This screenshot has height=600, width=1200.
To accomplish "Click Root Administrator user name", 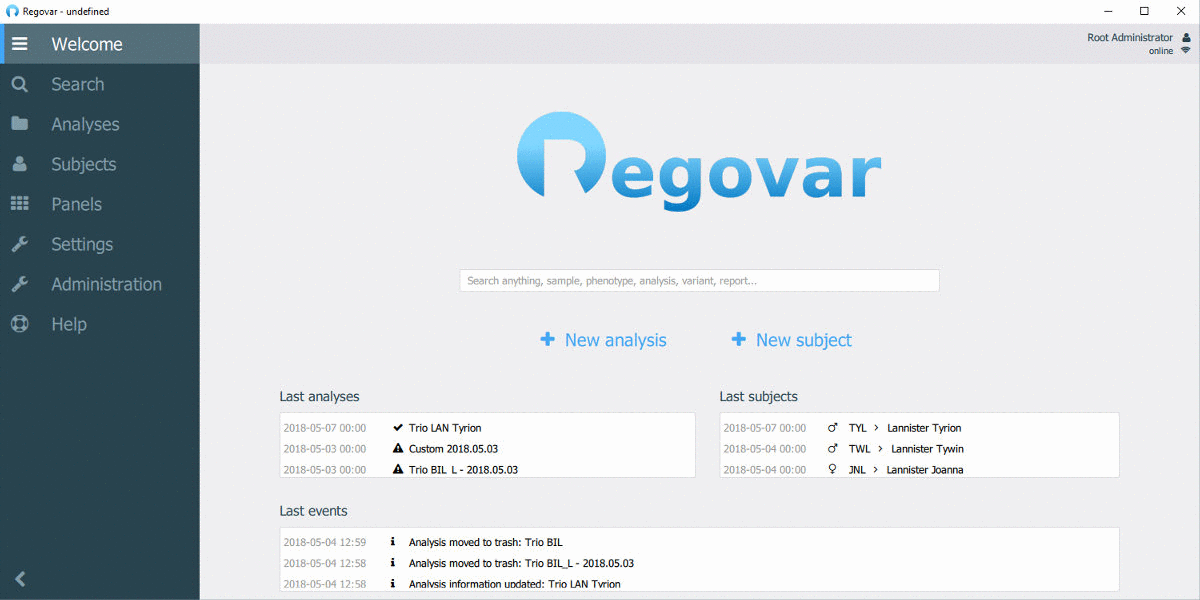I will (x=1130, y=37).
